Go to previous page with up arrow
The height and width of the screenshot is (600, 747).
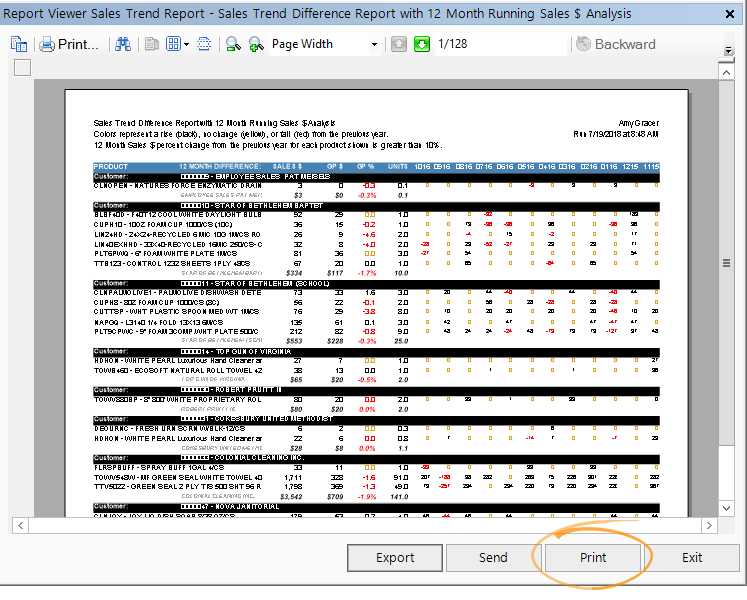(399, 44)
